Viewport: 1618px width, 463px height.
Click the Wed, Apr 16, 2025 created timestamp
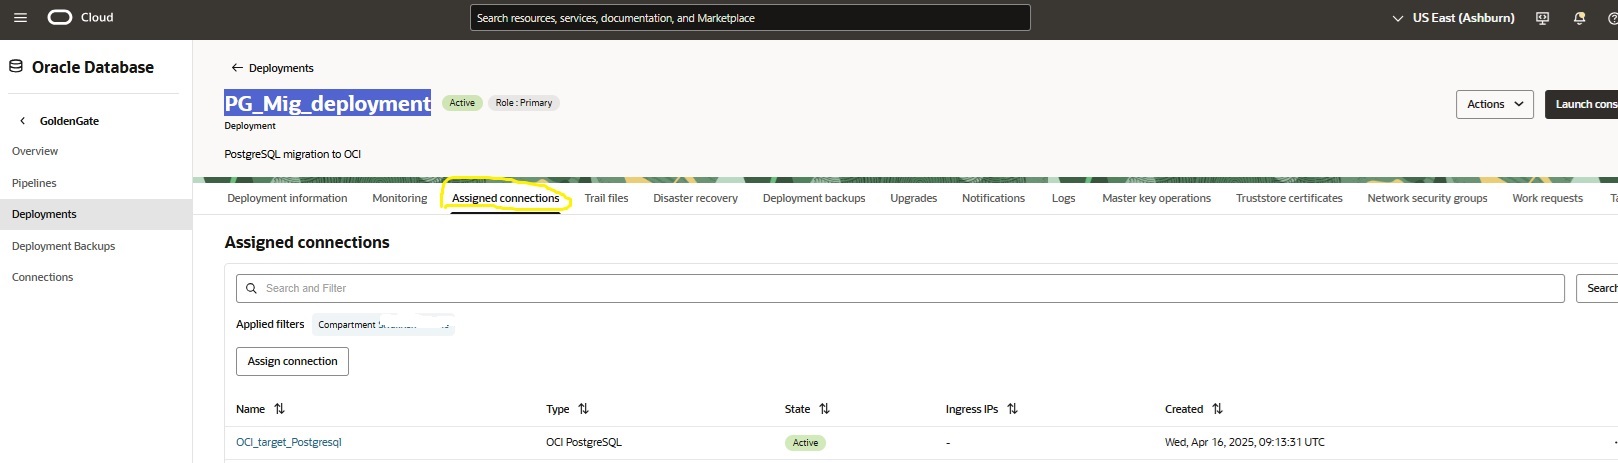tap(1245, 442)
